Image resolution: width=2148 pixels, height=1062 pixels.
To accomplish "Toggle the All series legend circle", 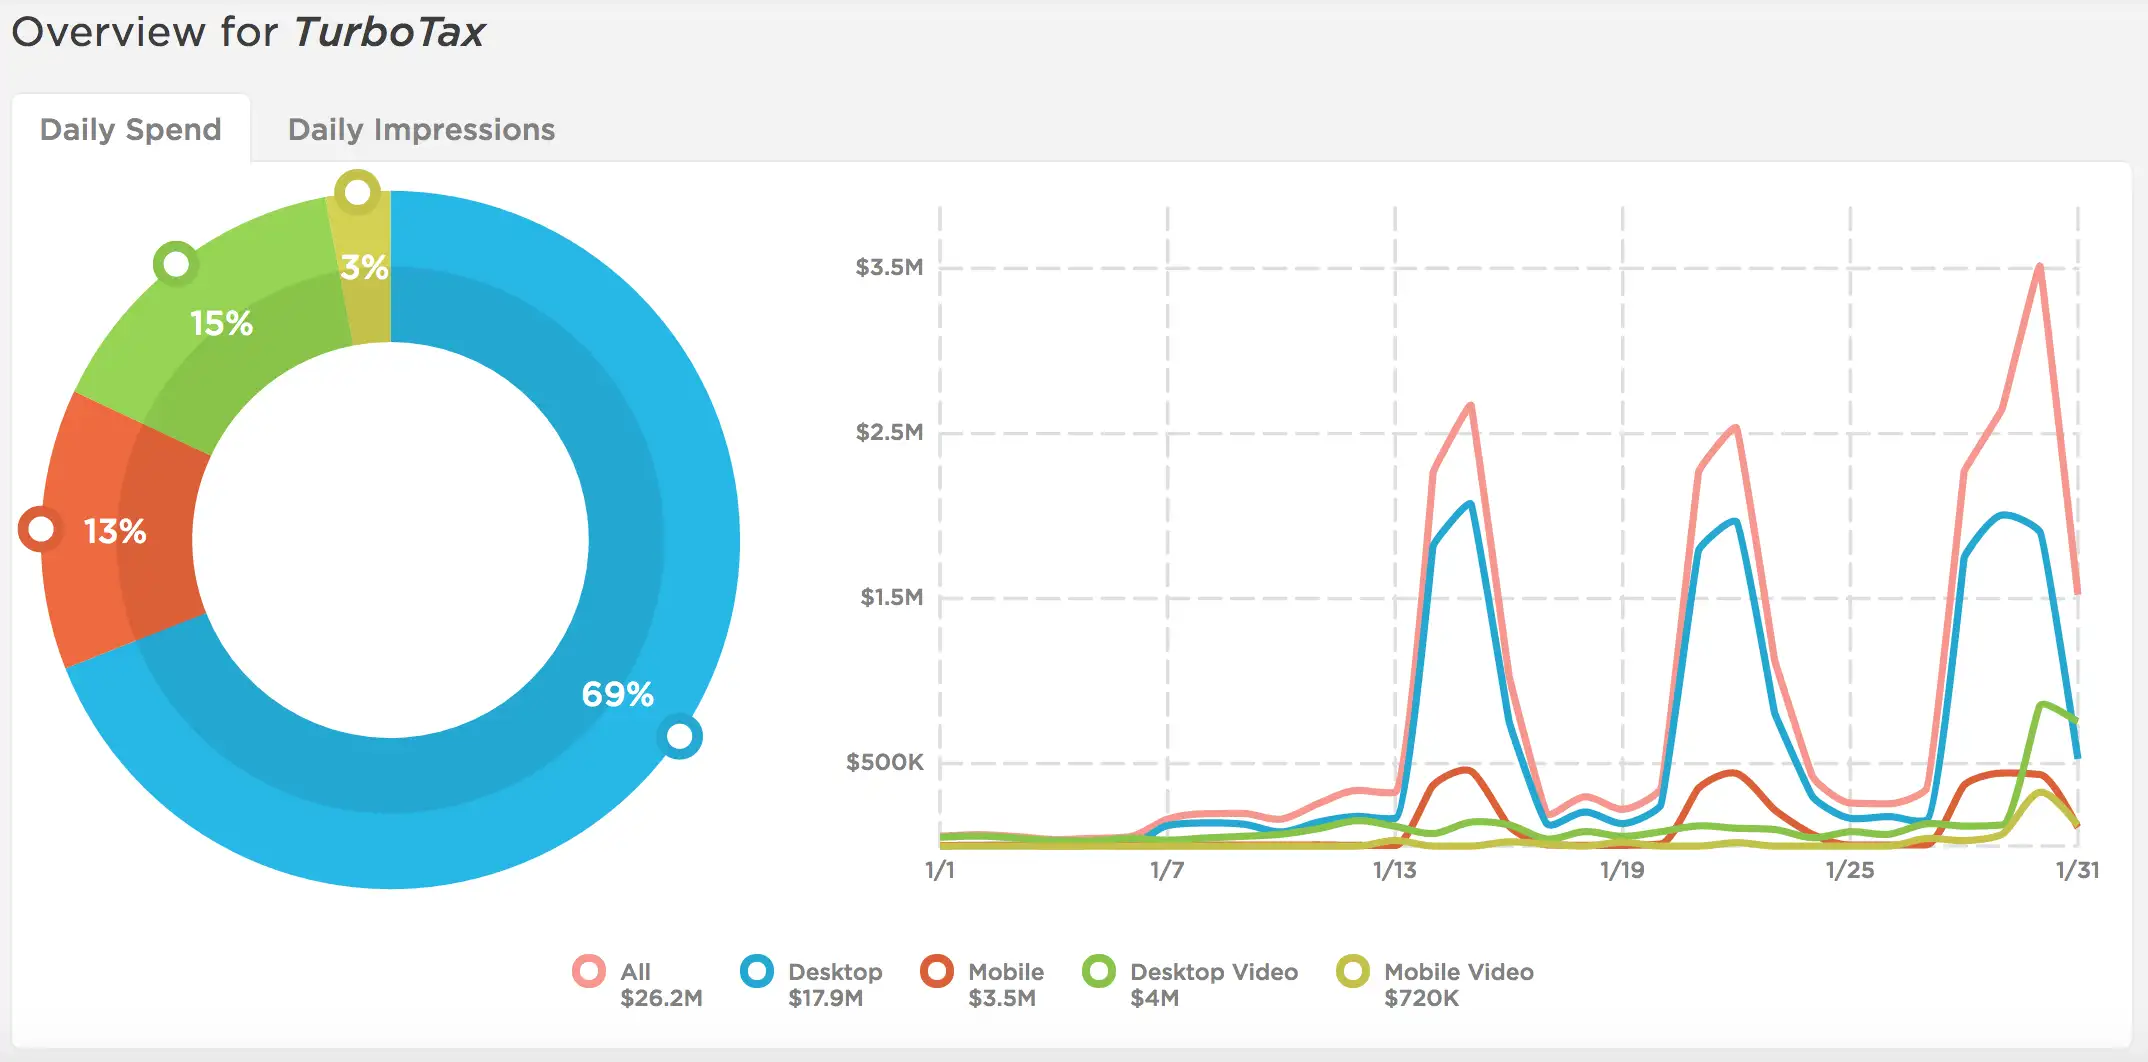I will (x=589, y=971).
